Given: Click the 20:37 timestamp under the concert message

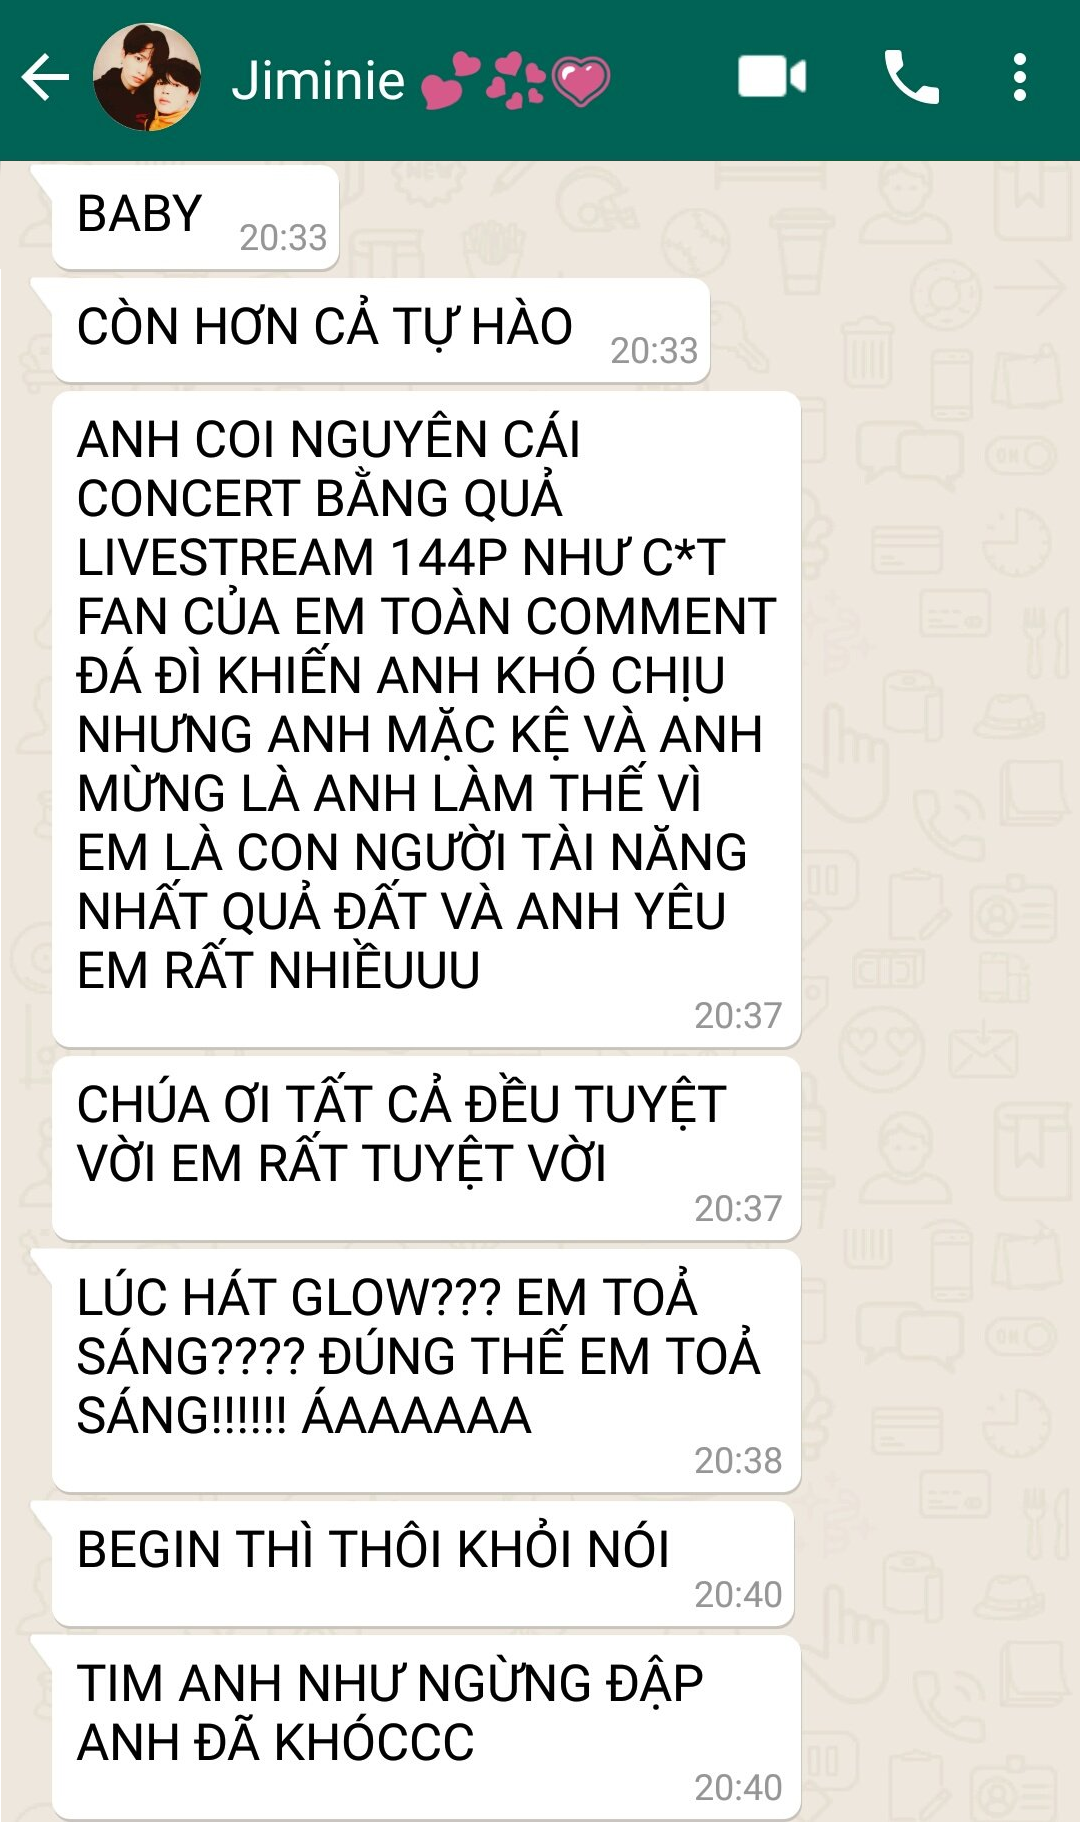Looking at the screenshot, I should coord(738,1016).
